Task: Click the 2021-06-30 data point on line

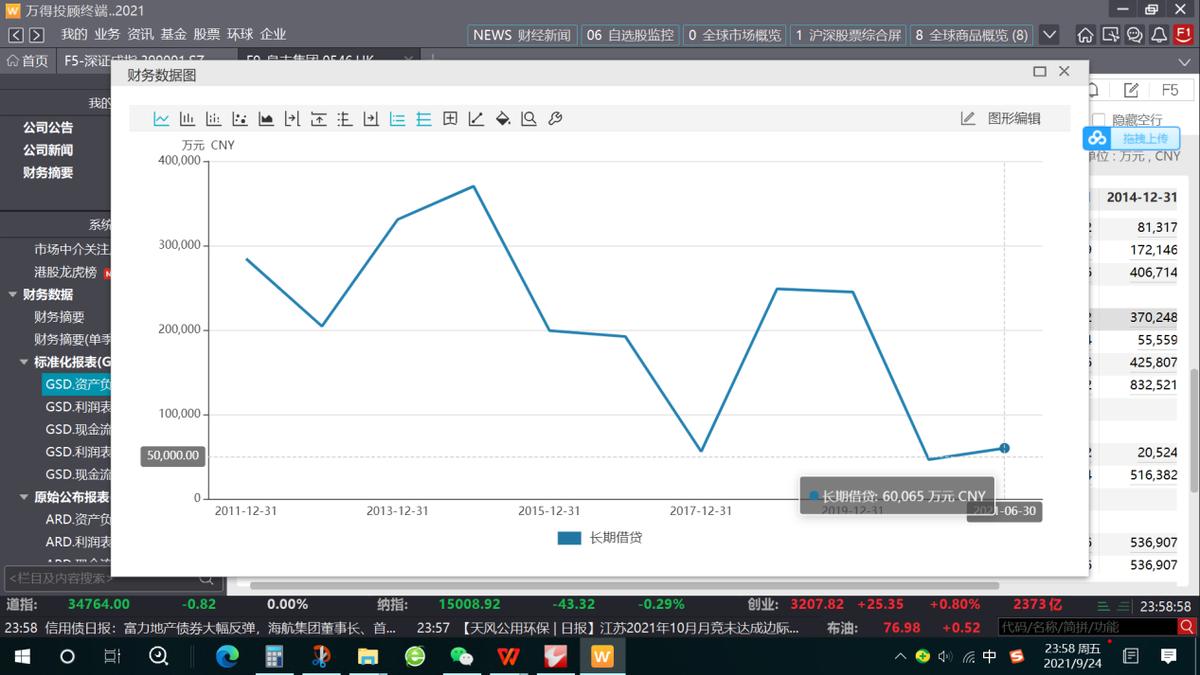Action: pos(1004,448)
